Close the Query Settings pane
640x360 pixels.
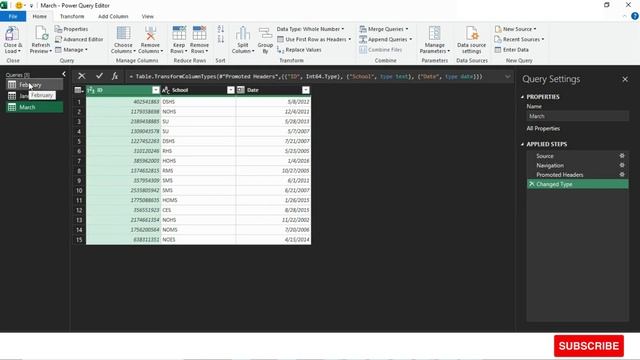point(625,79)
